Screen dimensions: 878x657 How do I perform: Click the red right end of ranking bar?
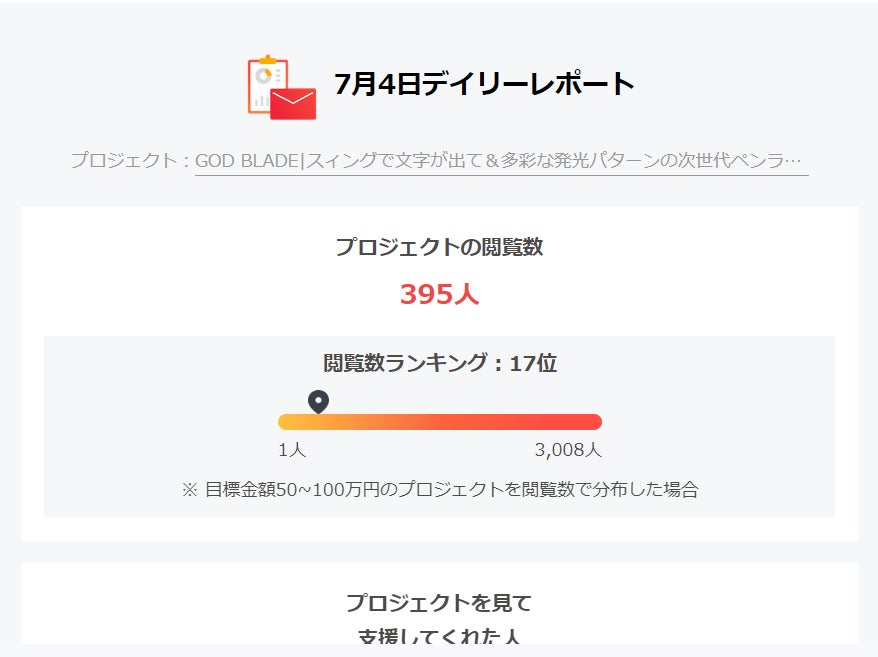pos(592,422)
